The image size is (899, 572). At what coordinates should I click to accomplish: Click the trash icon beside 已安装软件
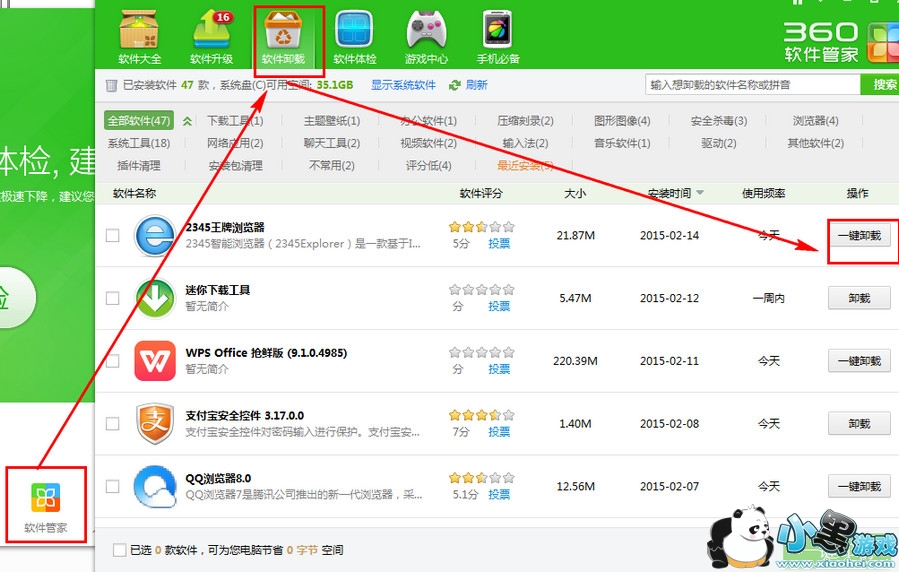(111, 85)
